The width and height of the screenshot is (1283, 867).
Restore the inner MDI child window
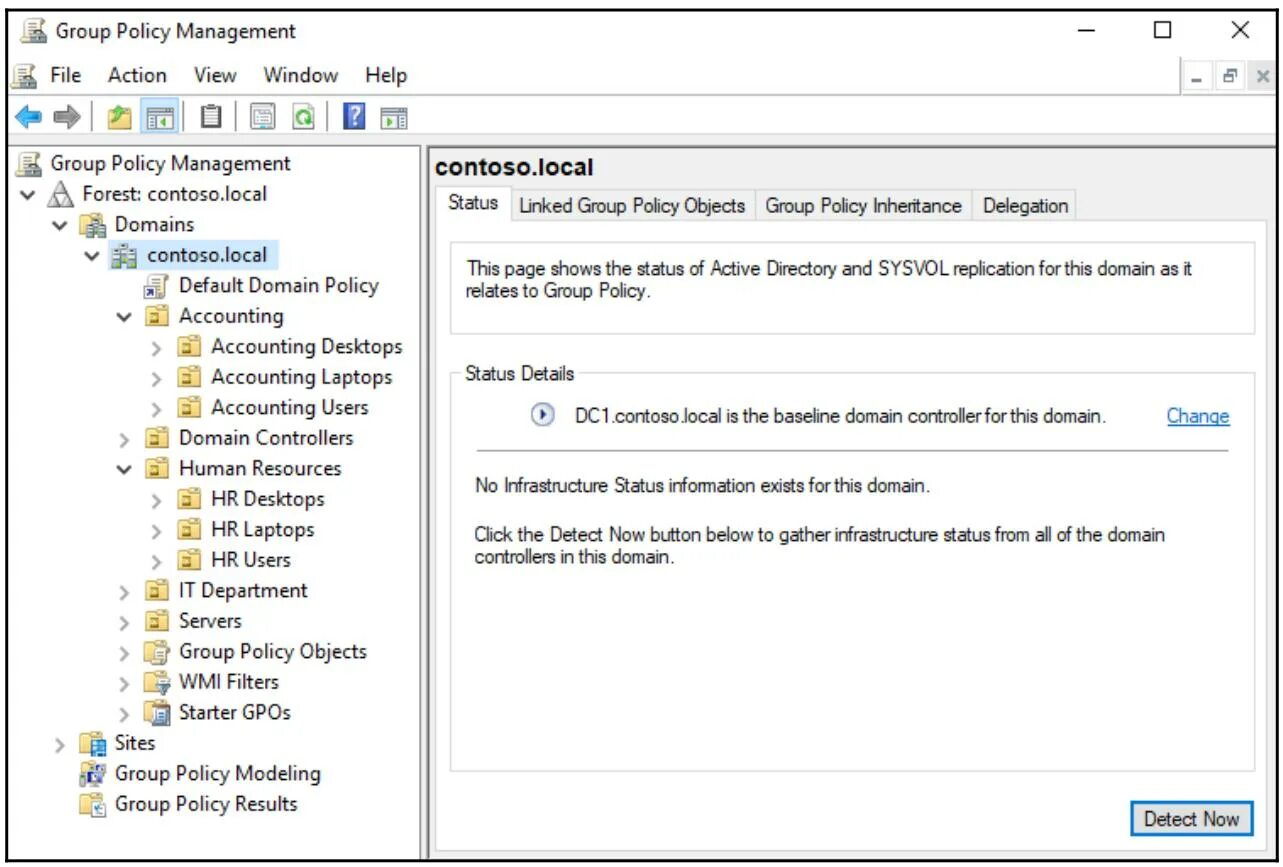(1232, 76)
